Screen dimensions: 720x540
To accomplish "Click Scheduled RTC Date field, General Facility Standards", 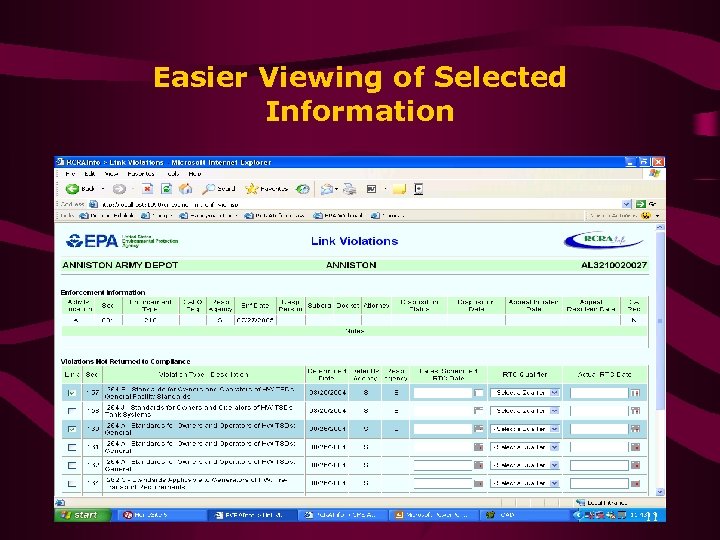I will (x=443, y=393).
